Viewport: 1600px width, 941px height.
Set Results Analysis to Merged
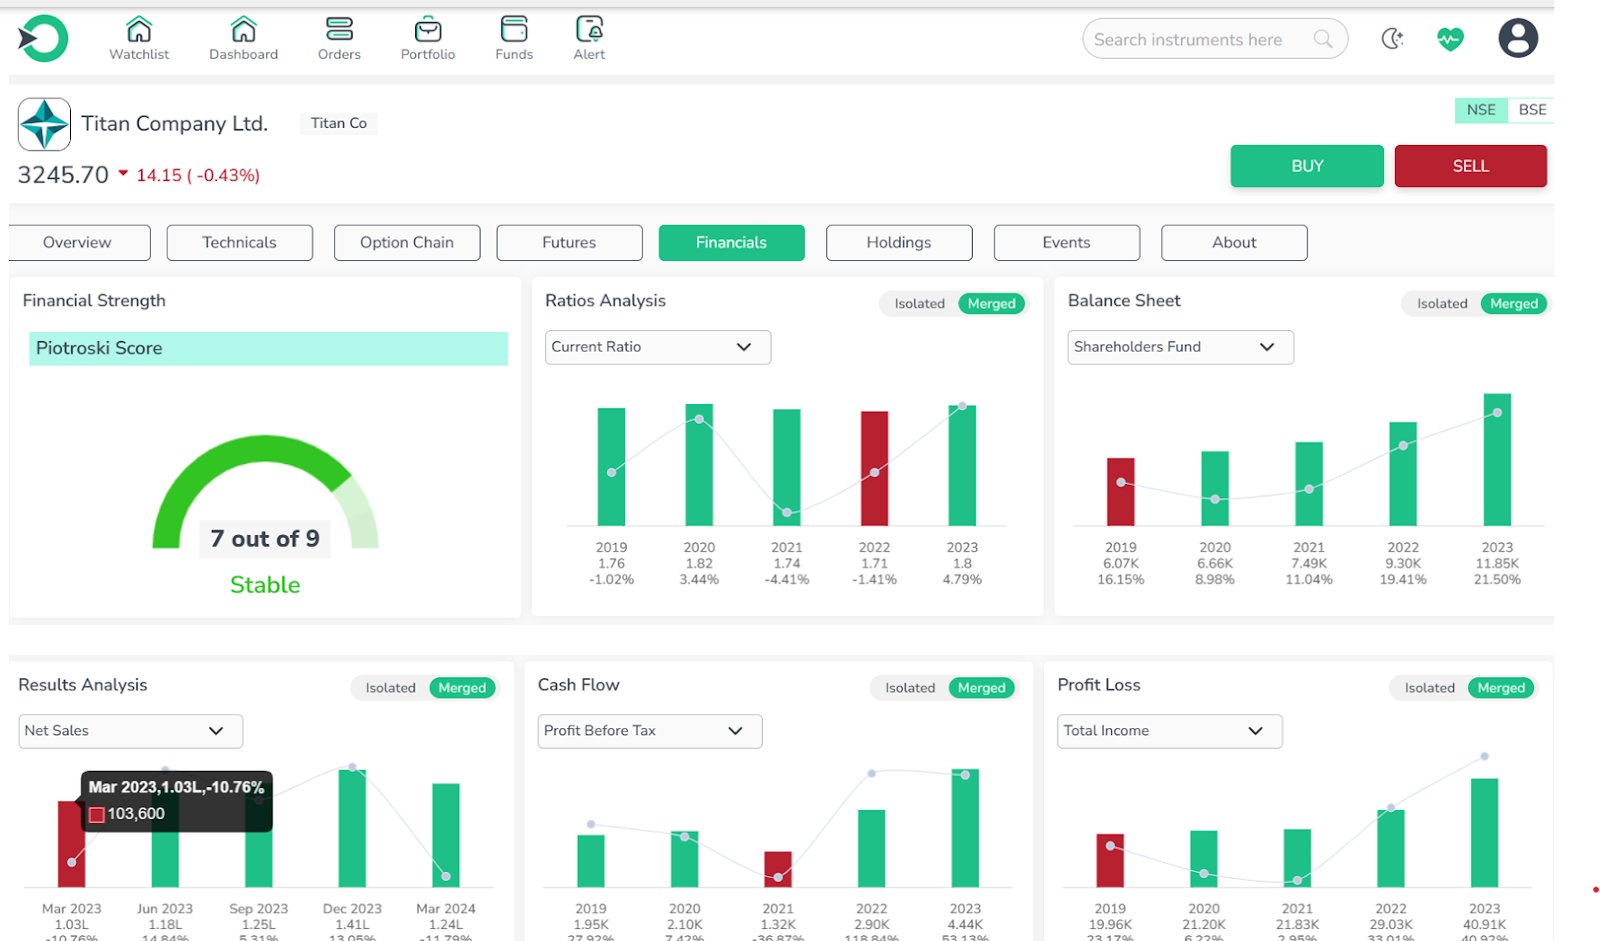click(462, 688)
